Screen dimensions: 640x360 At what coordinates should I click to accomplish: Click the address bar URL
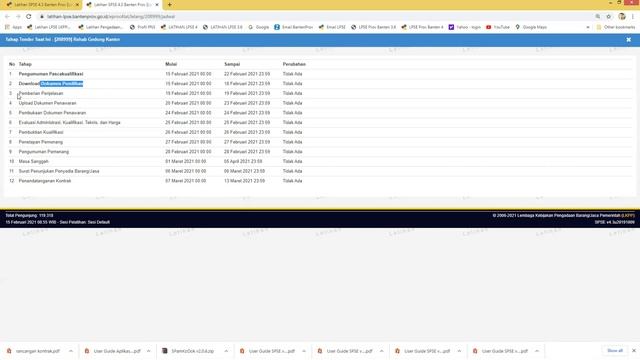[x=111, y=17]
